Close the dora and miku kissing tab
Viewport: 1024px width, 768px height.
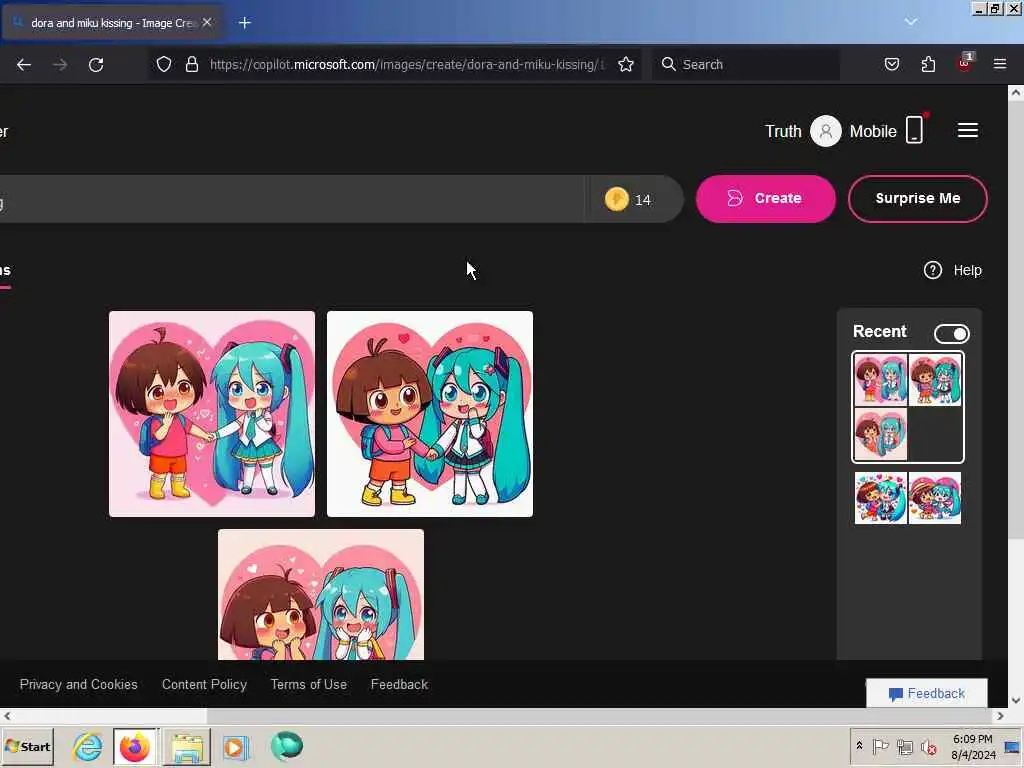pyautogui.click(x=207, y=22)
